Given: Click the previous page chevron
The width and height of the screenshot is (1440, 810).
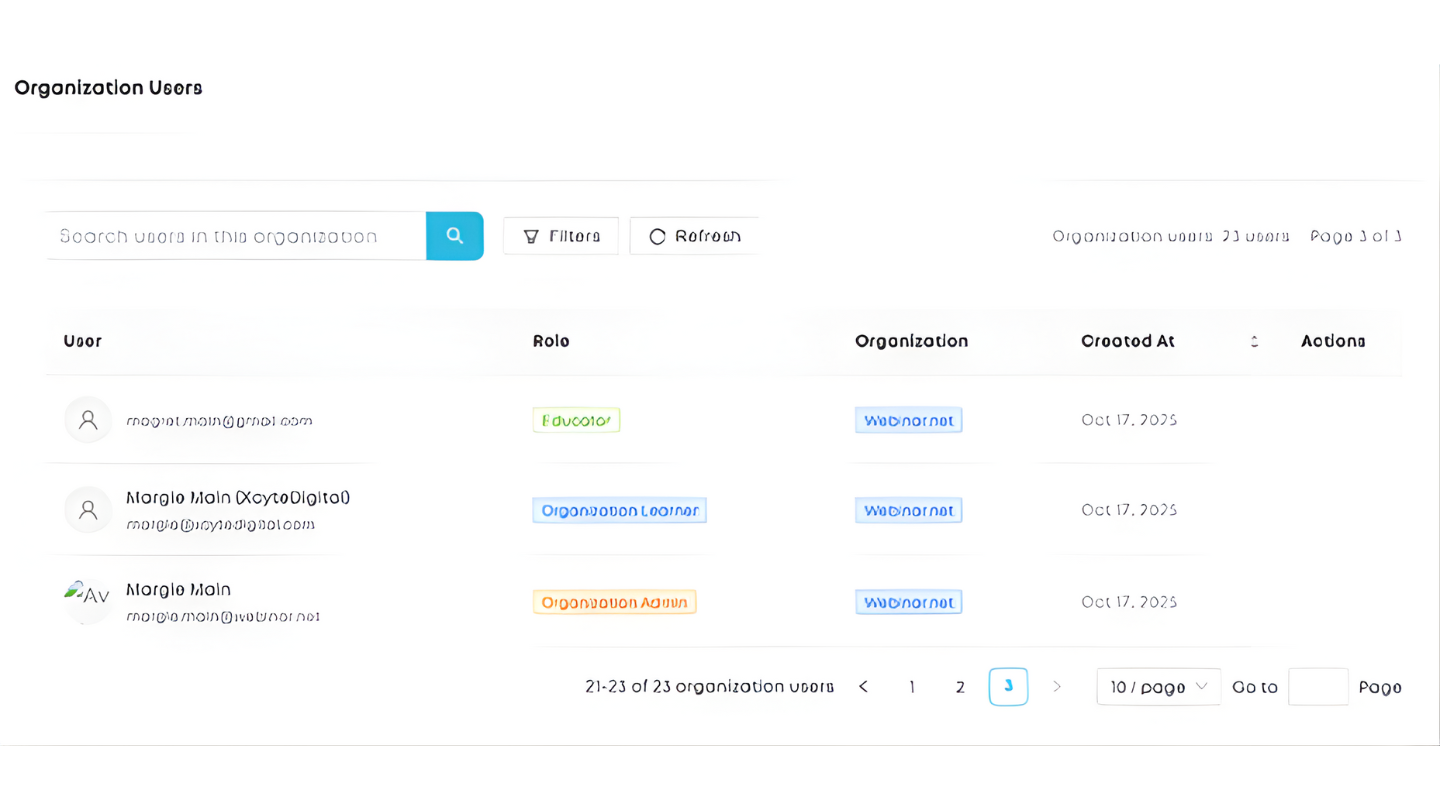Looking at the screenshot, I should click(x=863, y=687).
